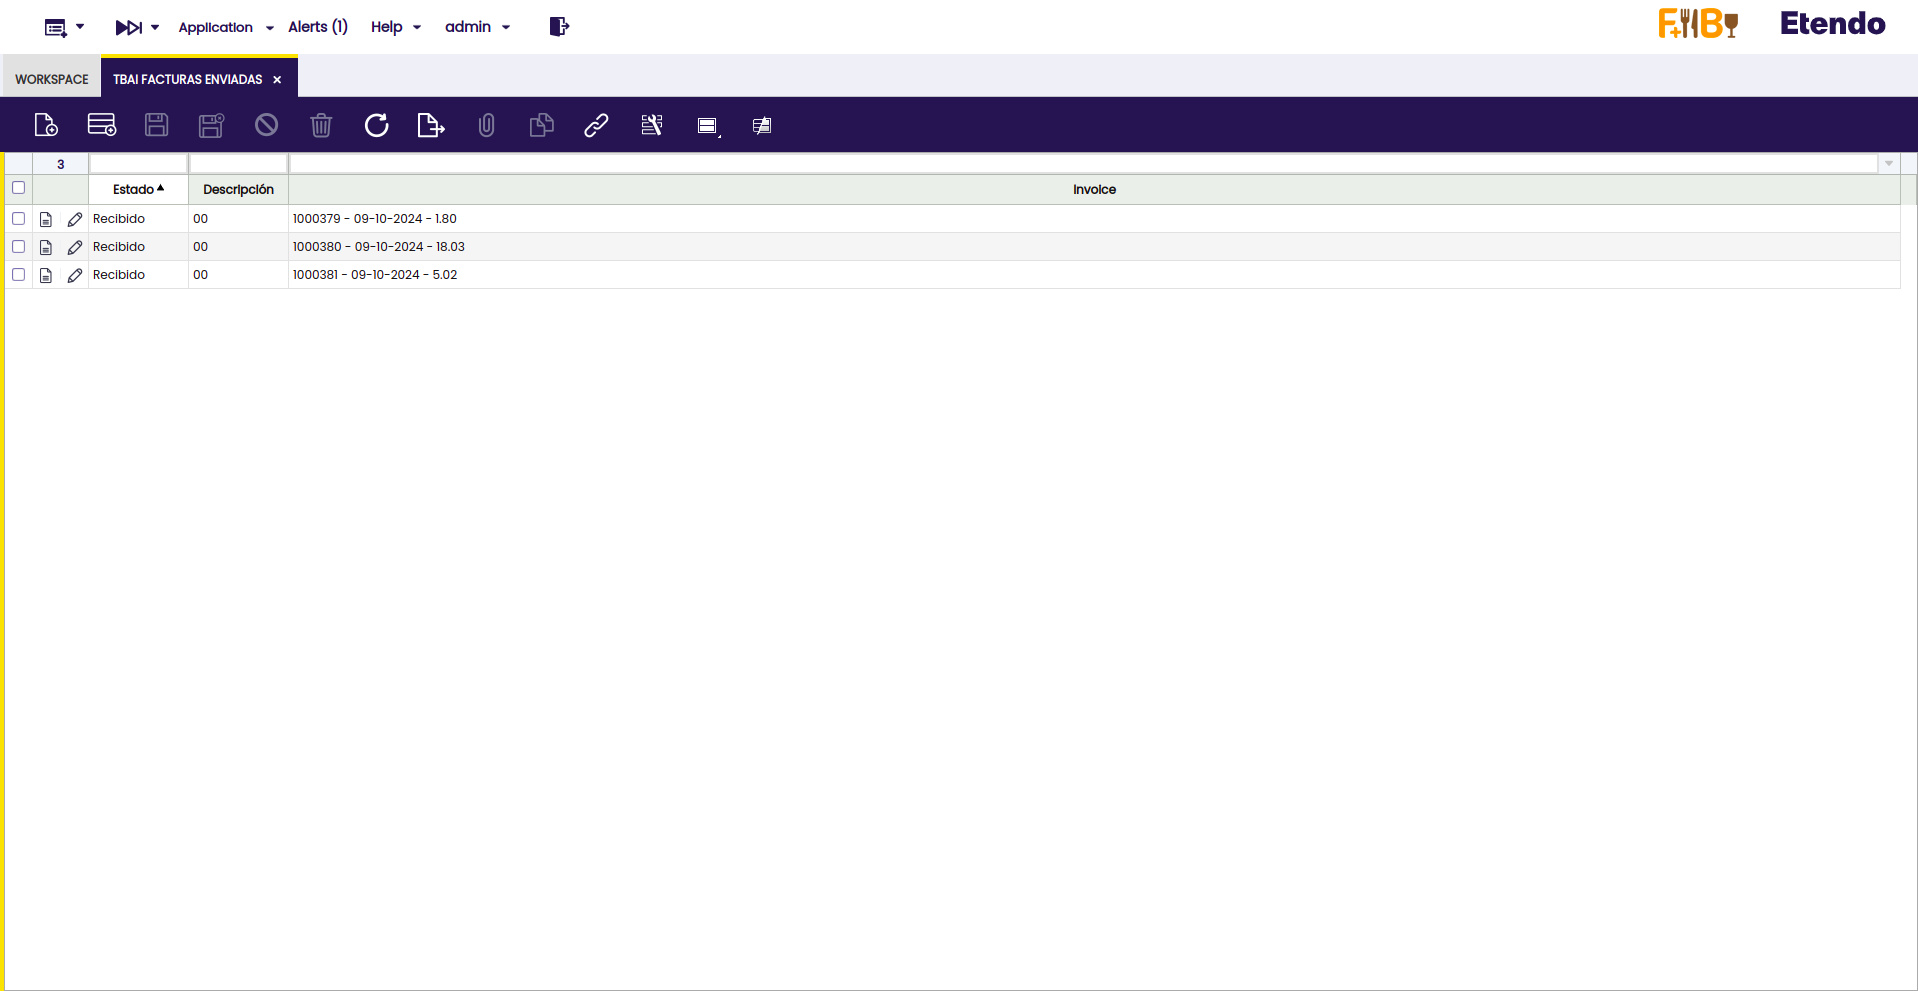Open form view for invoice 1000379 row
Viewport: 1918px width, 991px height.
46,219
